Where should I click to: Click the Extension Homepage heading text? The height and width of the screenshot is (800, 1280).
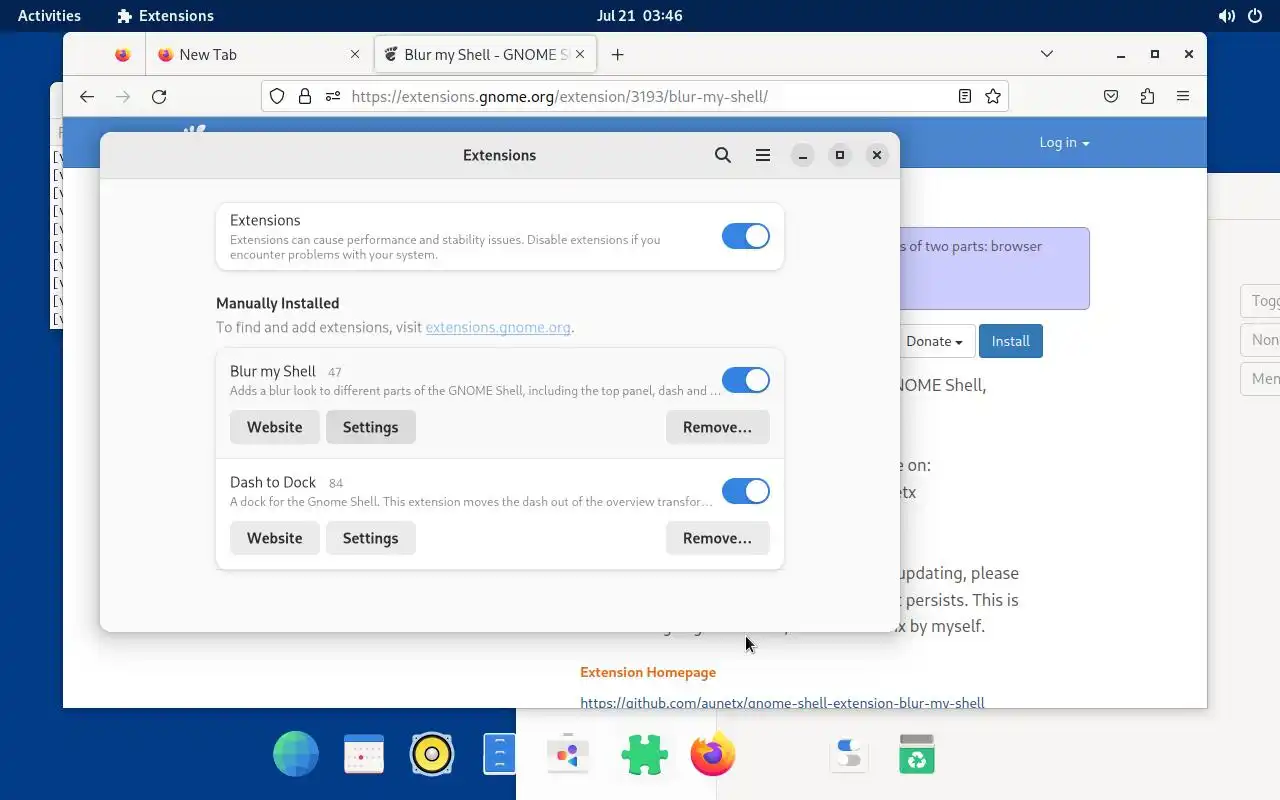tap(648, 672)
